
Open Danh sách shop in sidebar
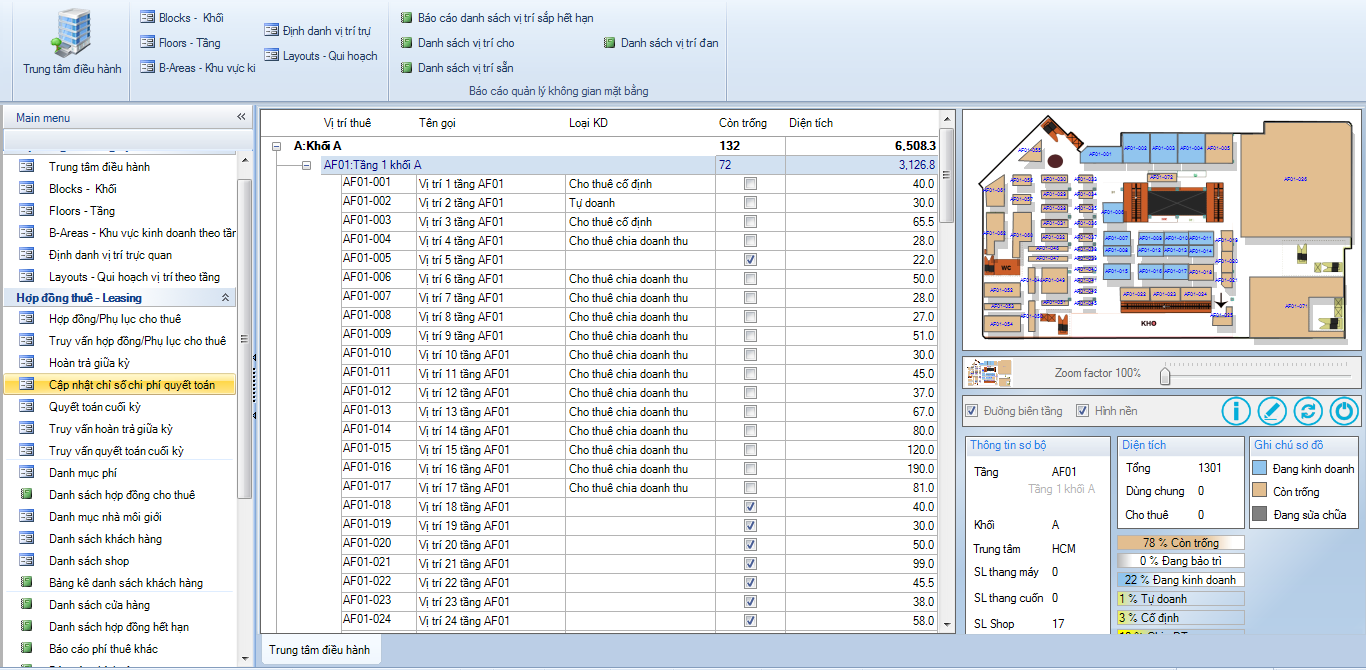point(89,561)
